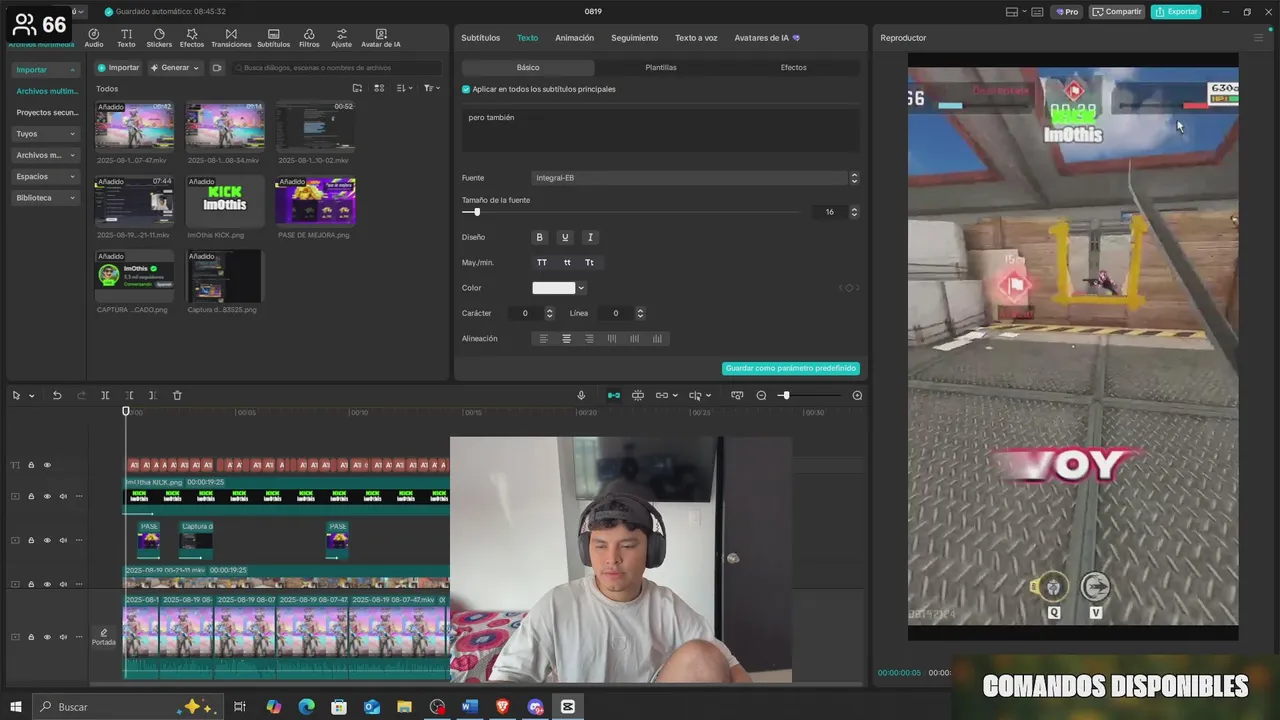Image resolution: width=1280 pixels, height=720 pixels.
Task: Open the Transiciones panel
Action: [231, 38]
